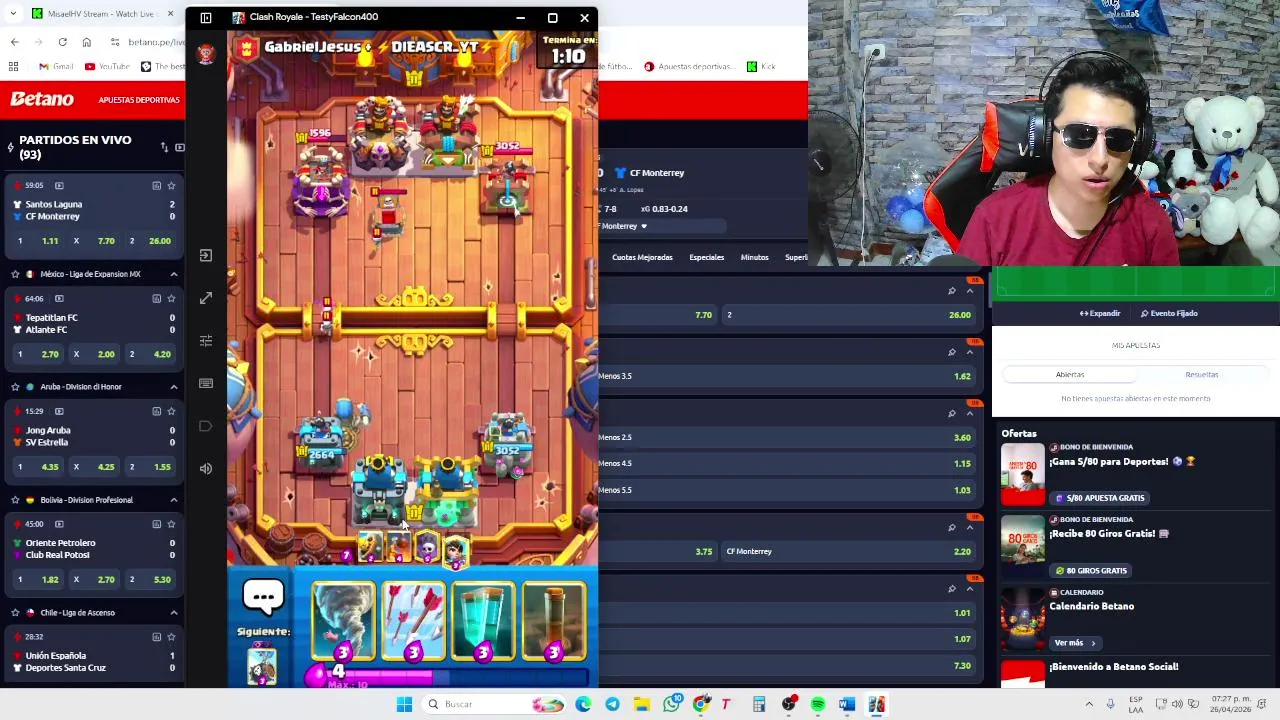Pin the market containing Menos 3.5
1280x720 pixels.
coord(952,352)
